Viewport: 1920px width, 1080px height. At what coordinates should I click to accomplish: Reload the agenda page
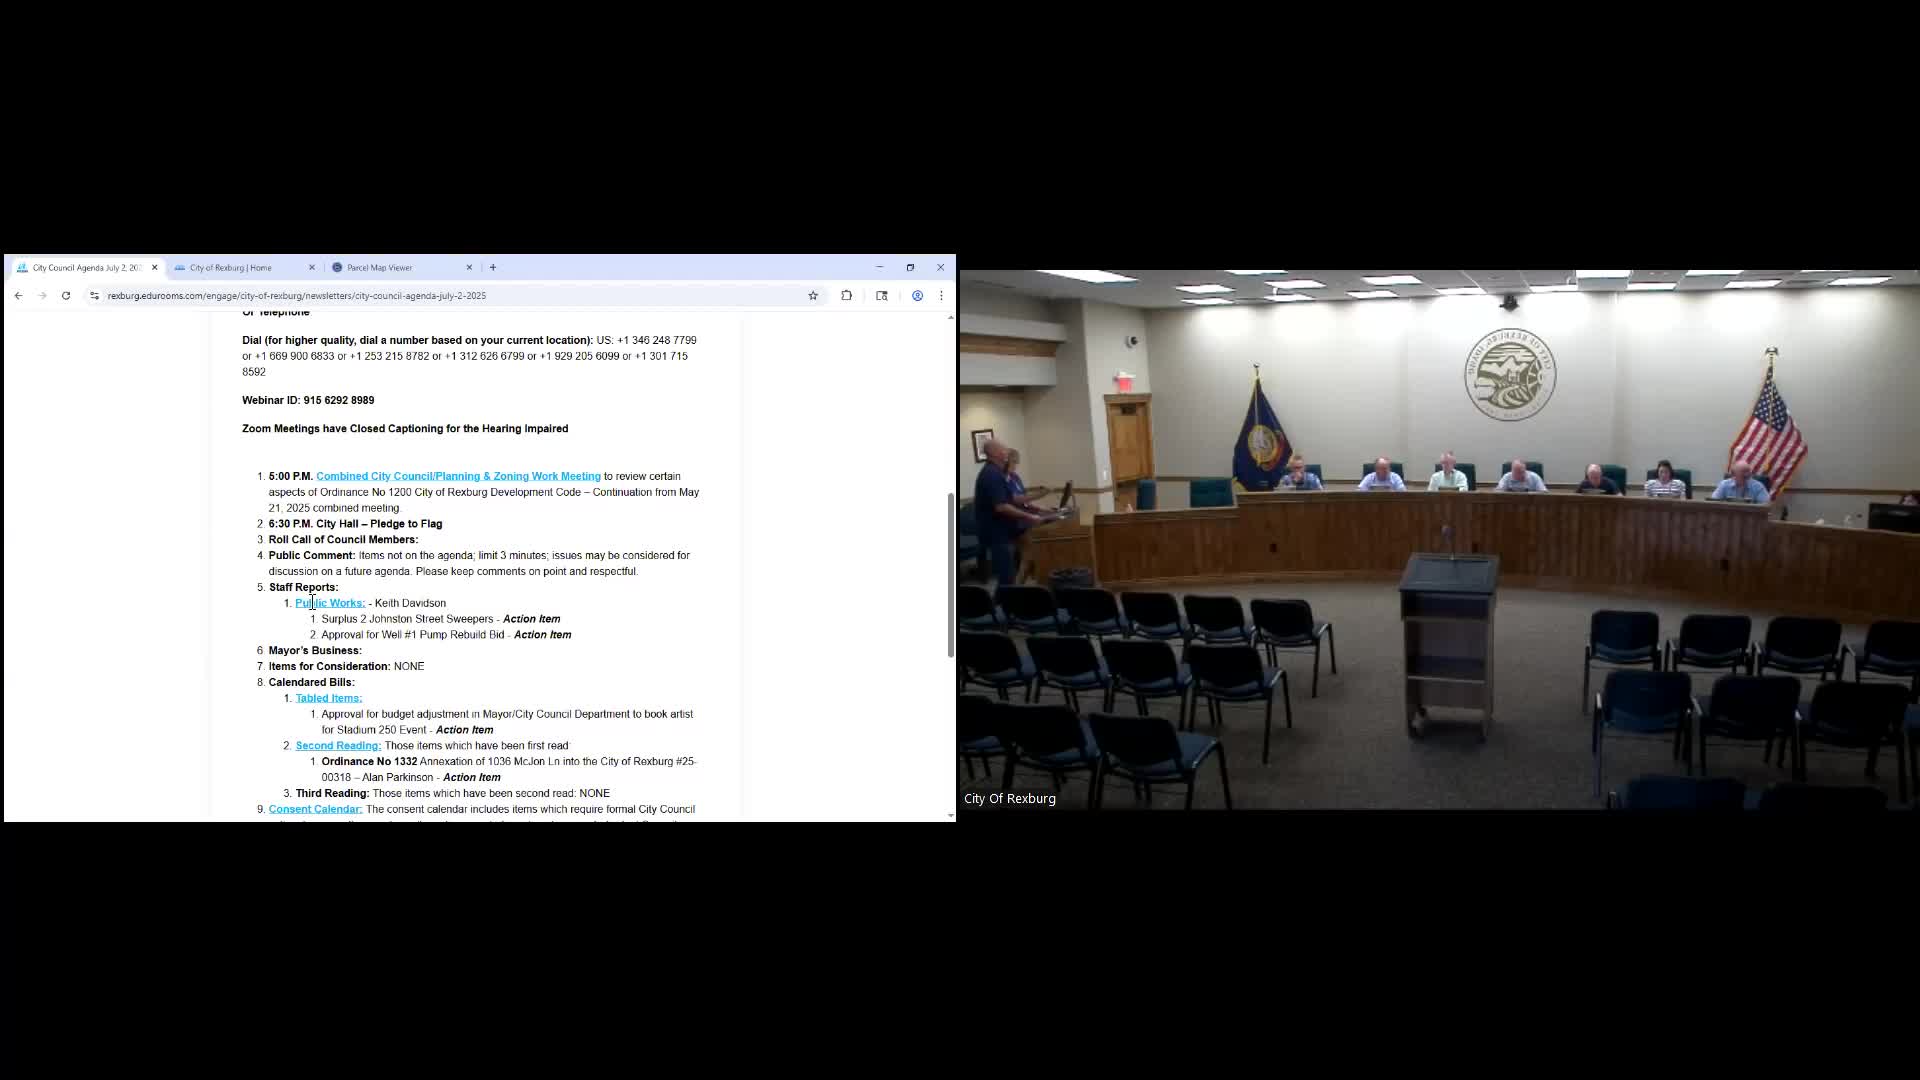66,296
